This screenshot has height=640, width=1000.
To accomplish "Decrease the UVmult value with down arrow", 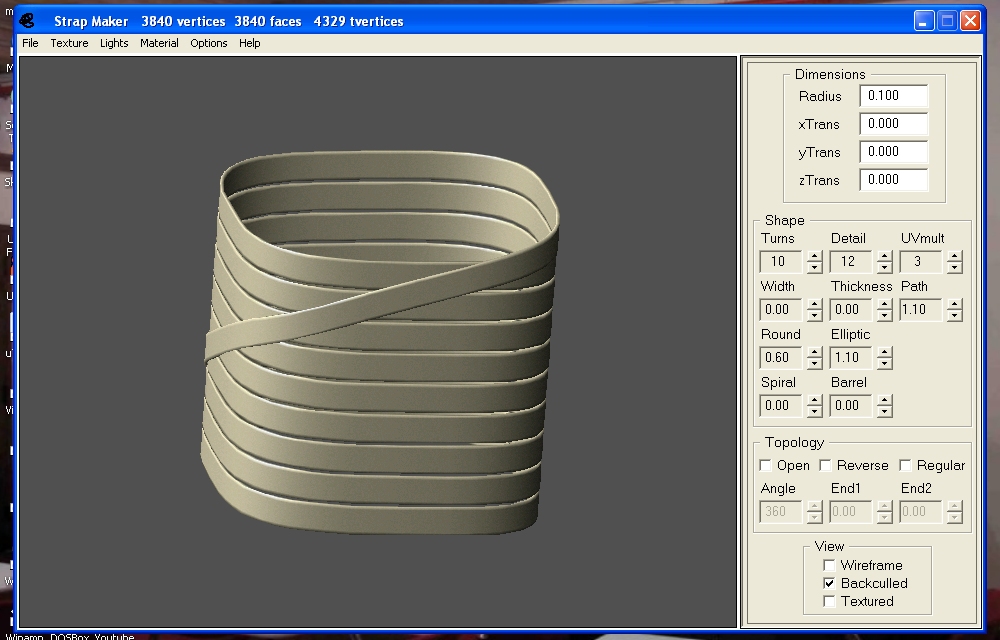I will (x=955, y=267).
